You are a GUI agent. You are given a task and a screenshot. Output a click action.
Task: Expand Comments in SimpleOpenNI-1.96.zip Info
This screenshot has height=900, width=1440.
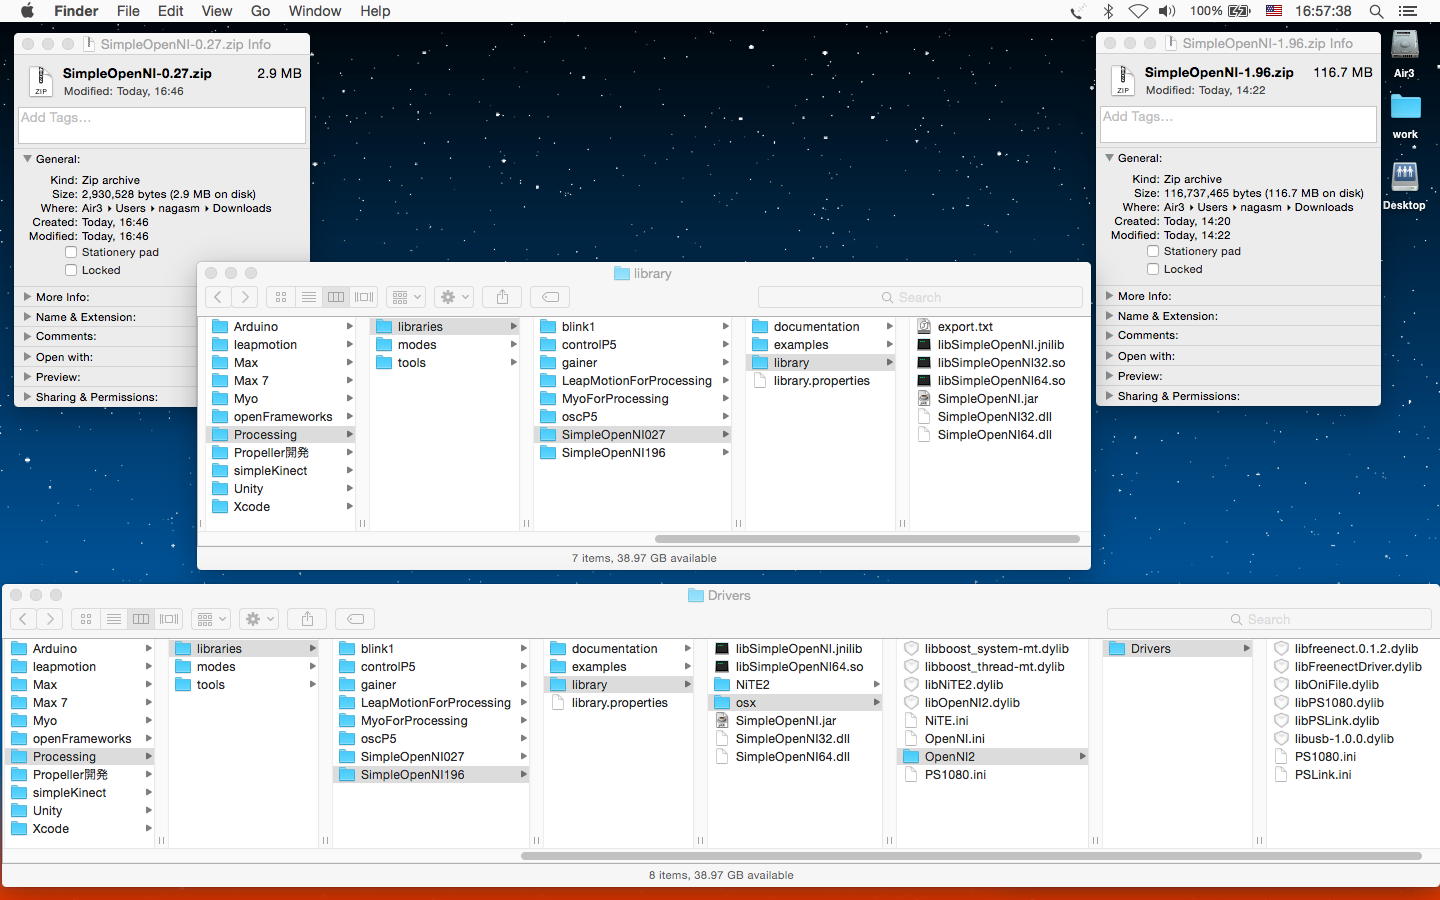coord(1110,335)
